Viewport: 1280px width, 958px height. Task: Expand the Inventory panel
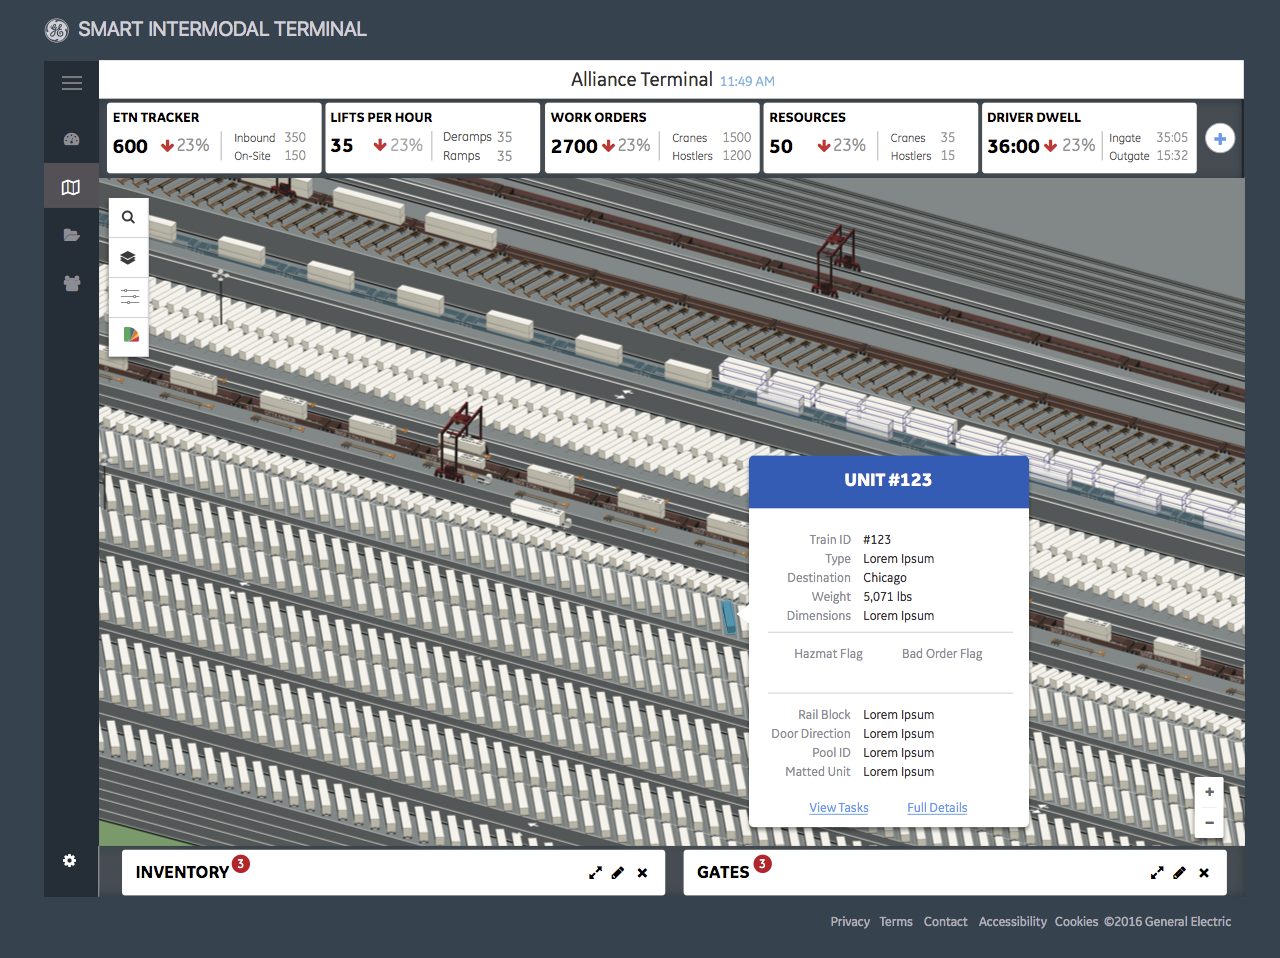click(x=595, y=873)
